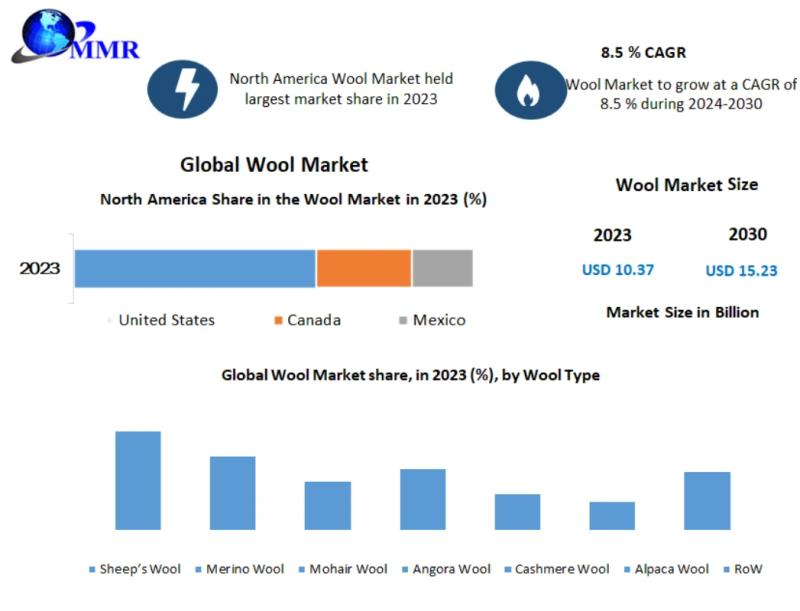Click the '8.5 % CAGR' heading
Screen dimensions: 800x611
pos(643,53)
